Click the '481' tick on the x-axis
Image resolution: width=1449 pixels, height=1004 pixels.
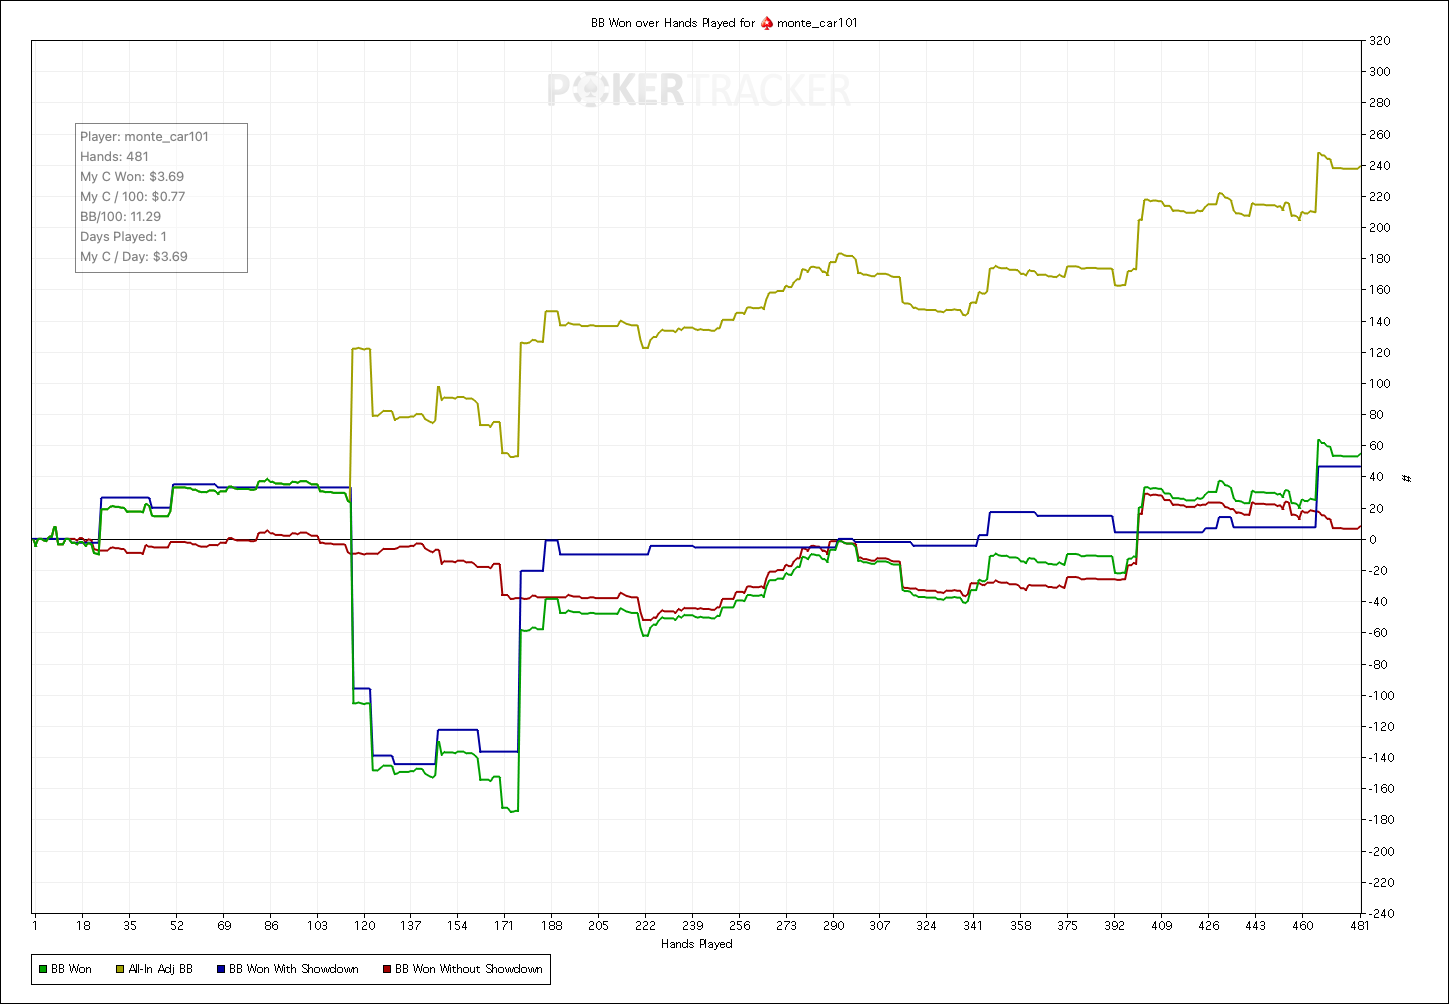1360,926
